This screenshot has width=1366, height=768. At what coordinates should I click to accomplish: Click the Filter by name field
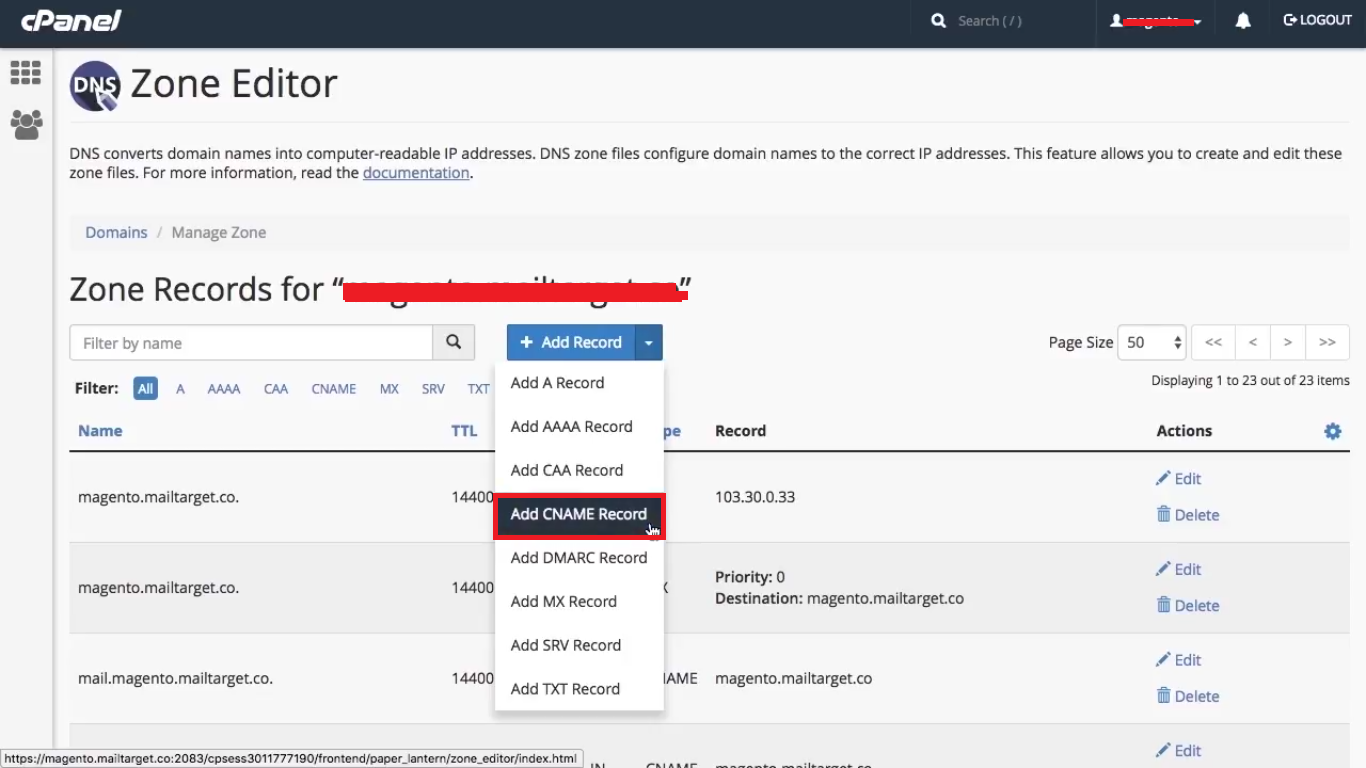(251, 342)
